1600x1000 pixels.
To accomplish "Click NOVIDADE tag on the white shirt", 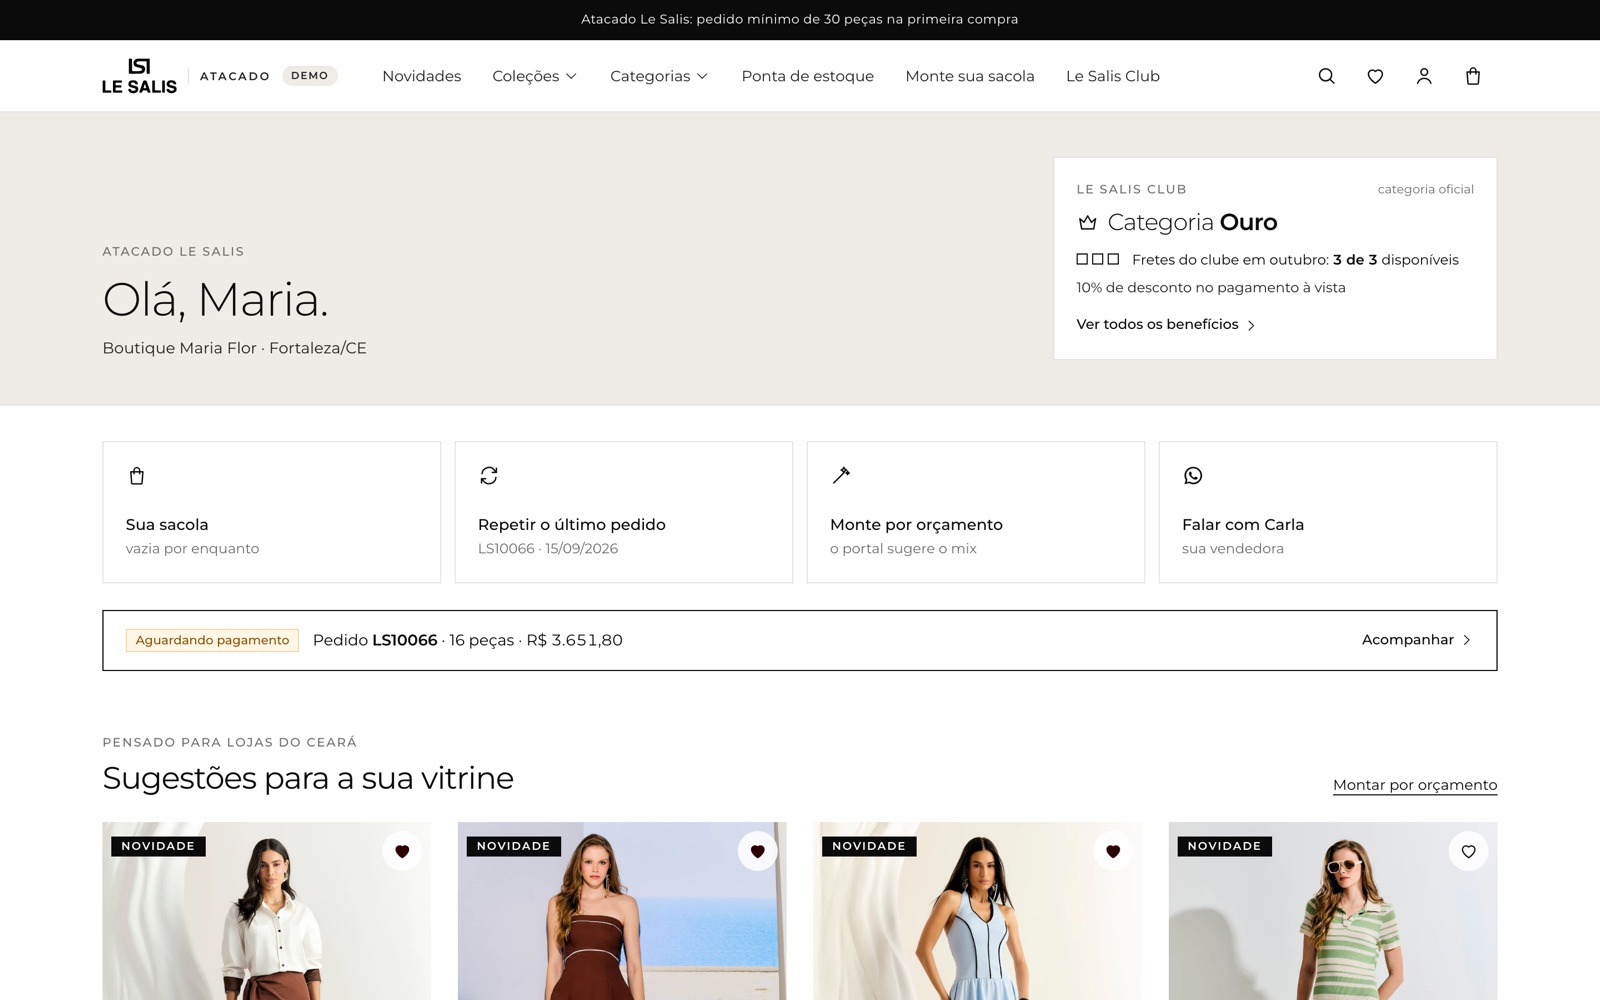I will click(x=158, y=846).
